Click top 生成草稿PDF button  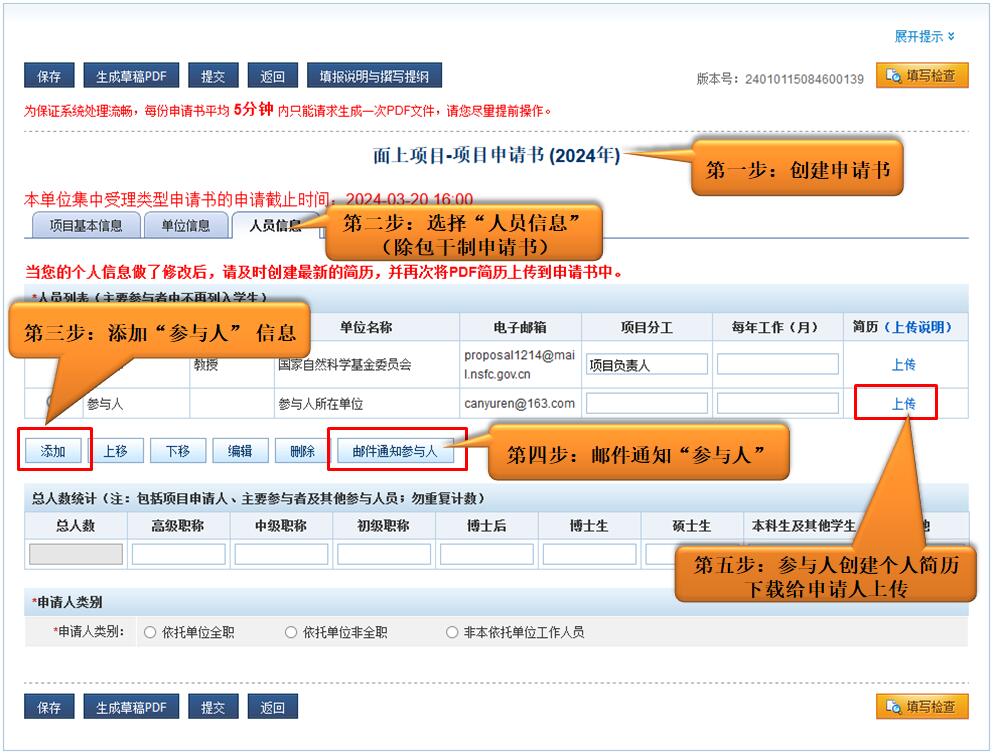point(131,77)
